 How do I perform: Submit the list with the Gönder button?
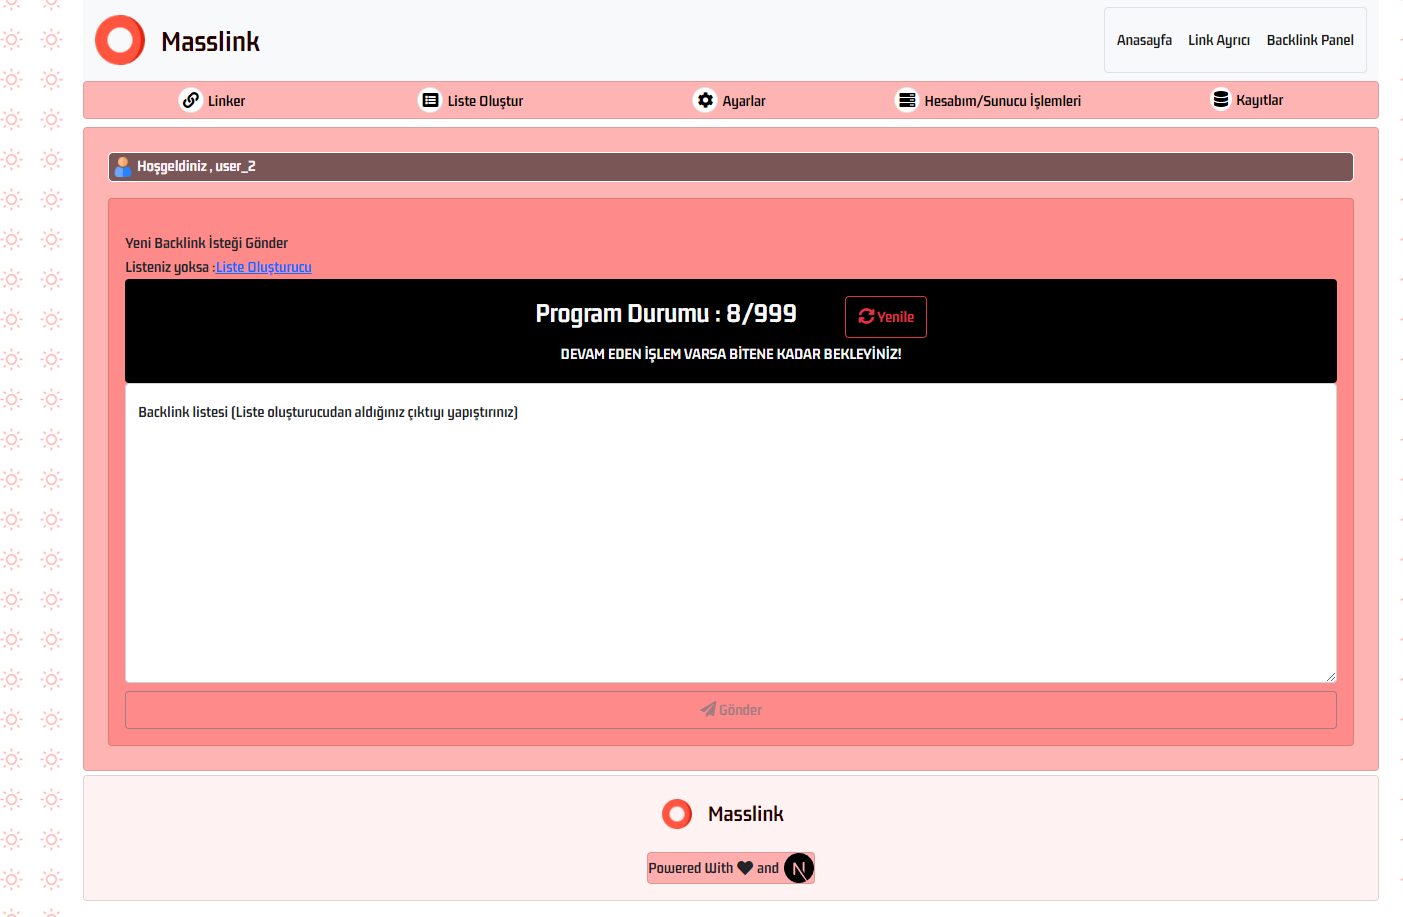tap(731, 710)
